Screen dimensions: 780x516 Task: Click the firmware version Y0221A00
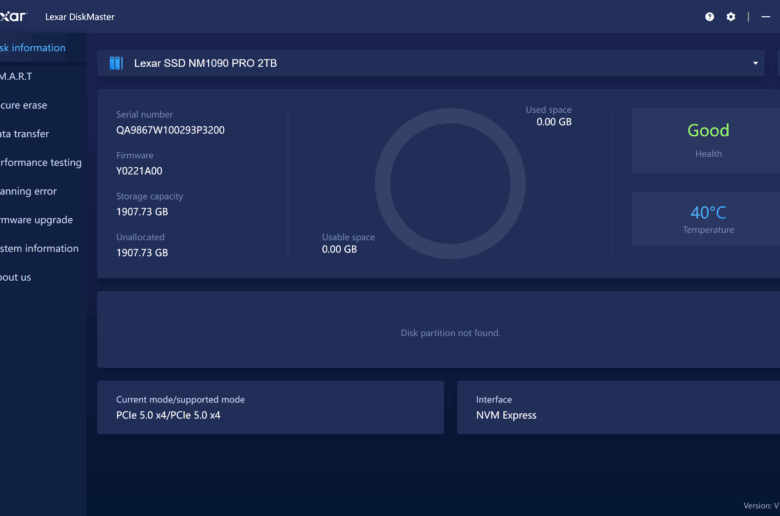coord(139,171)
